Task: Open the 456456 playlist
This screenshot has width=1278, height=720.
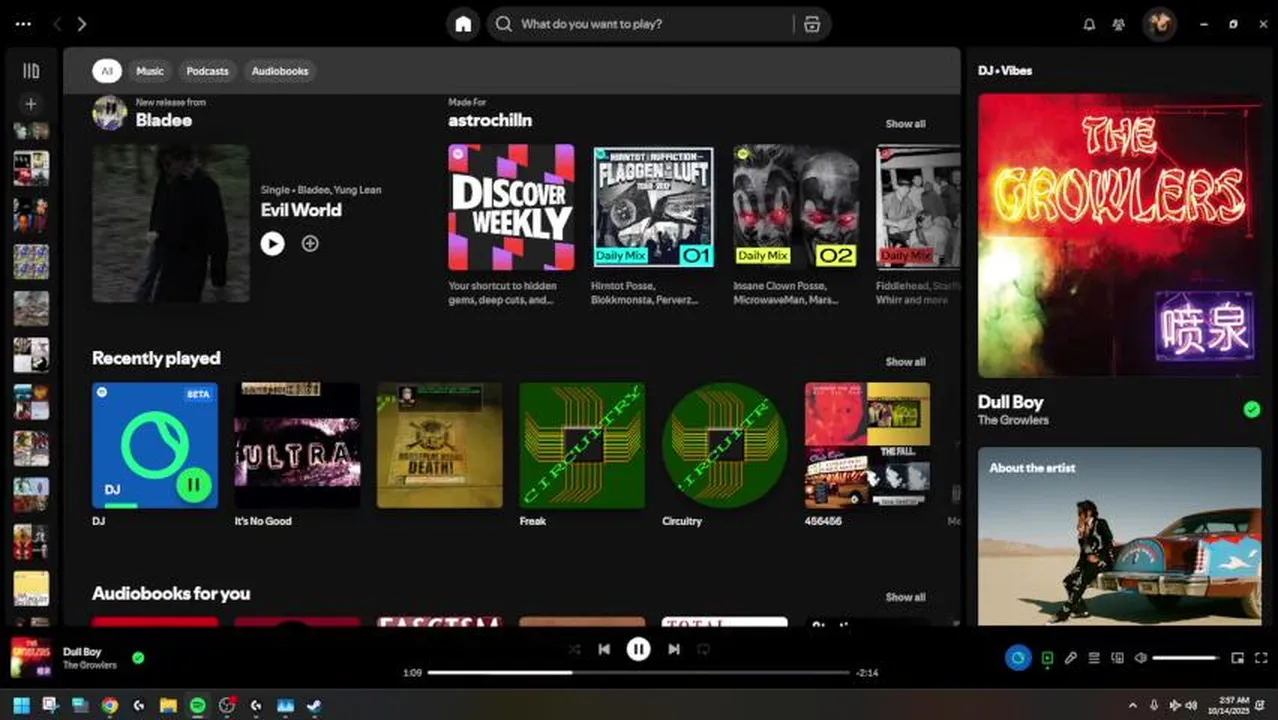Action: 867,445
